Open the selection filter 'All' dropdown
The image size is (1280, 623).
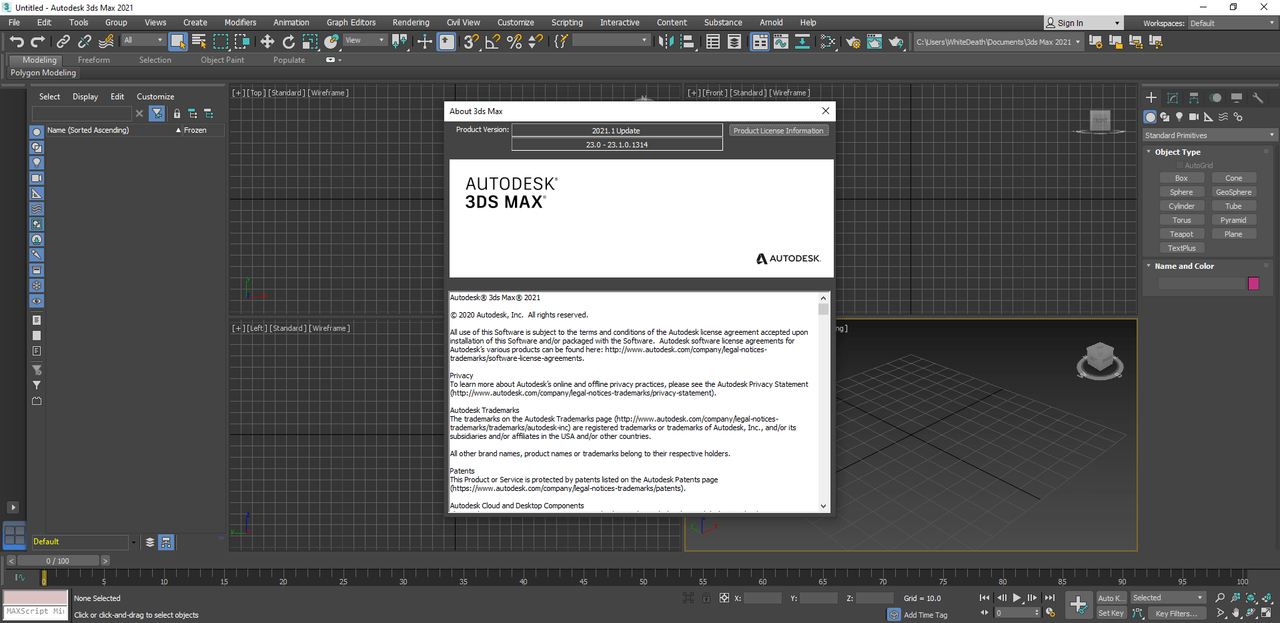coord(144,40)
